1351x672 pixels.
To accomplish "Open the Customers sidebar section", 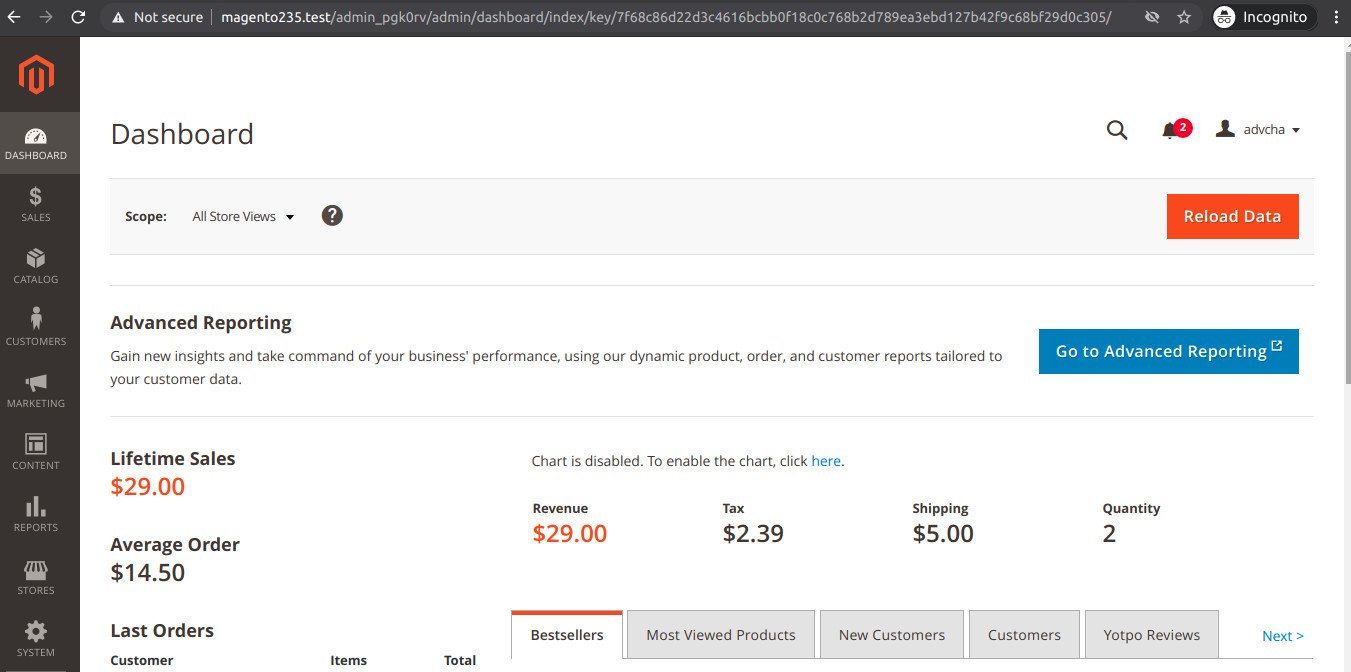I will pos(36,328).
